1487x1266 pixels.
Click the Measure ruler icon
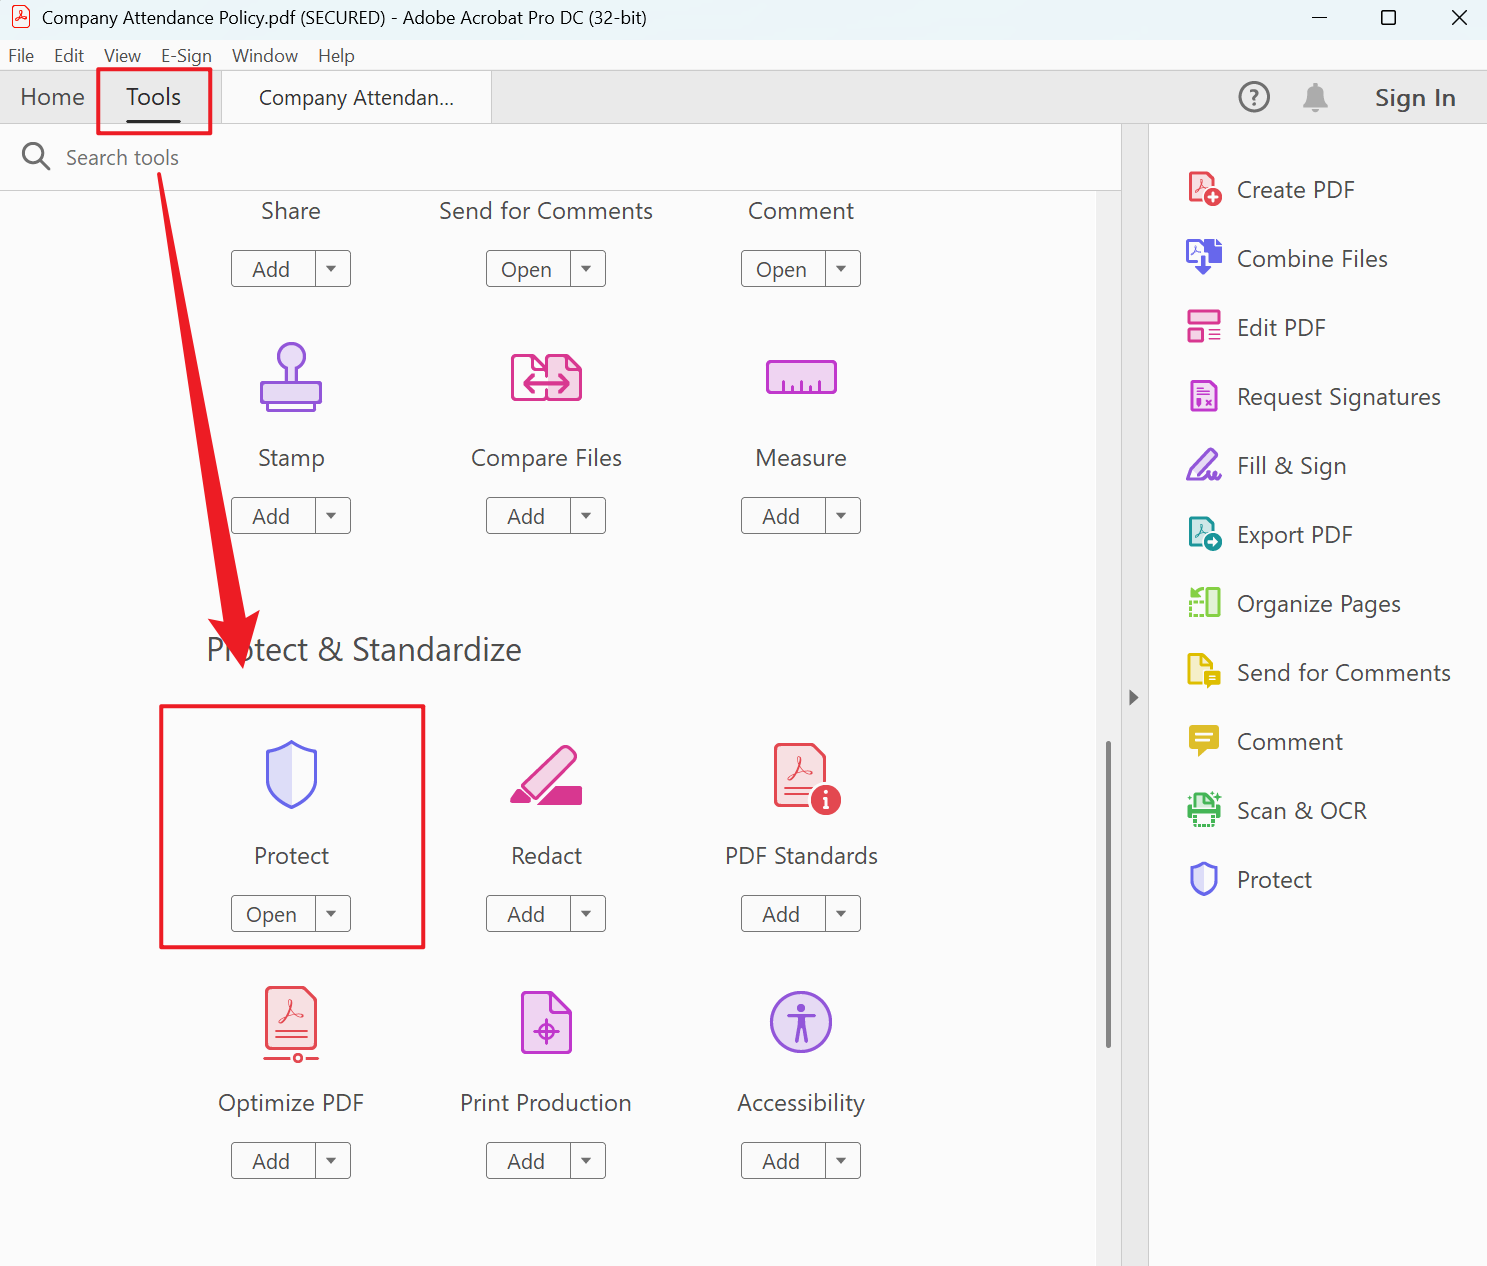[x=801, y=377]
